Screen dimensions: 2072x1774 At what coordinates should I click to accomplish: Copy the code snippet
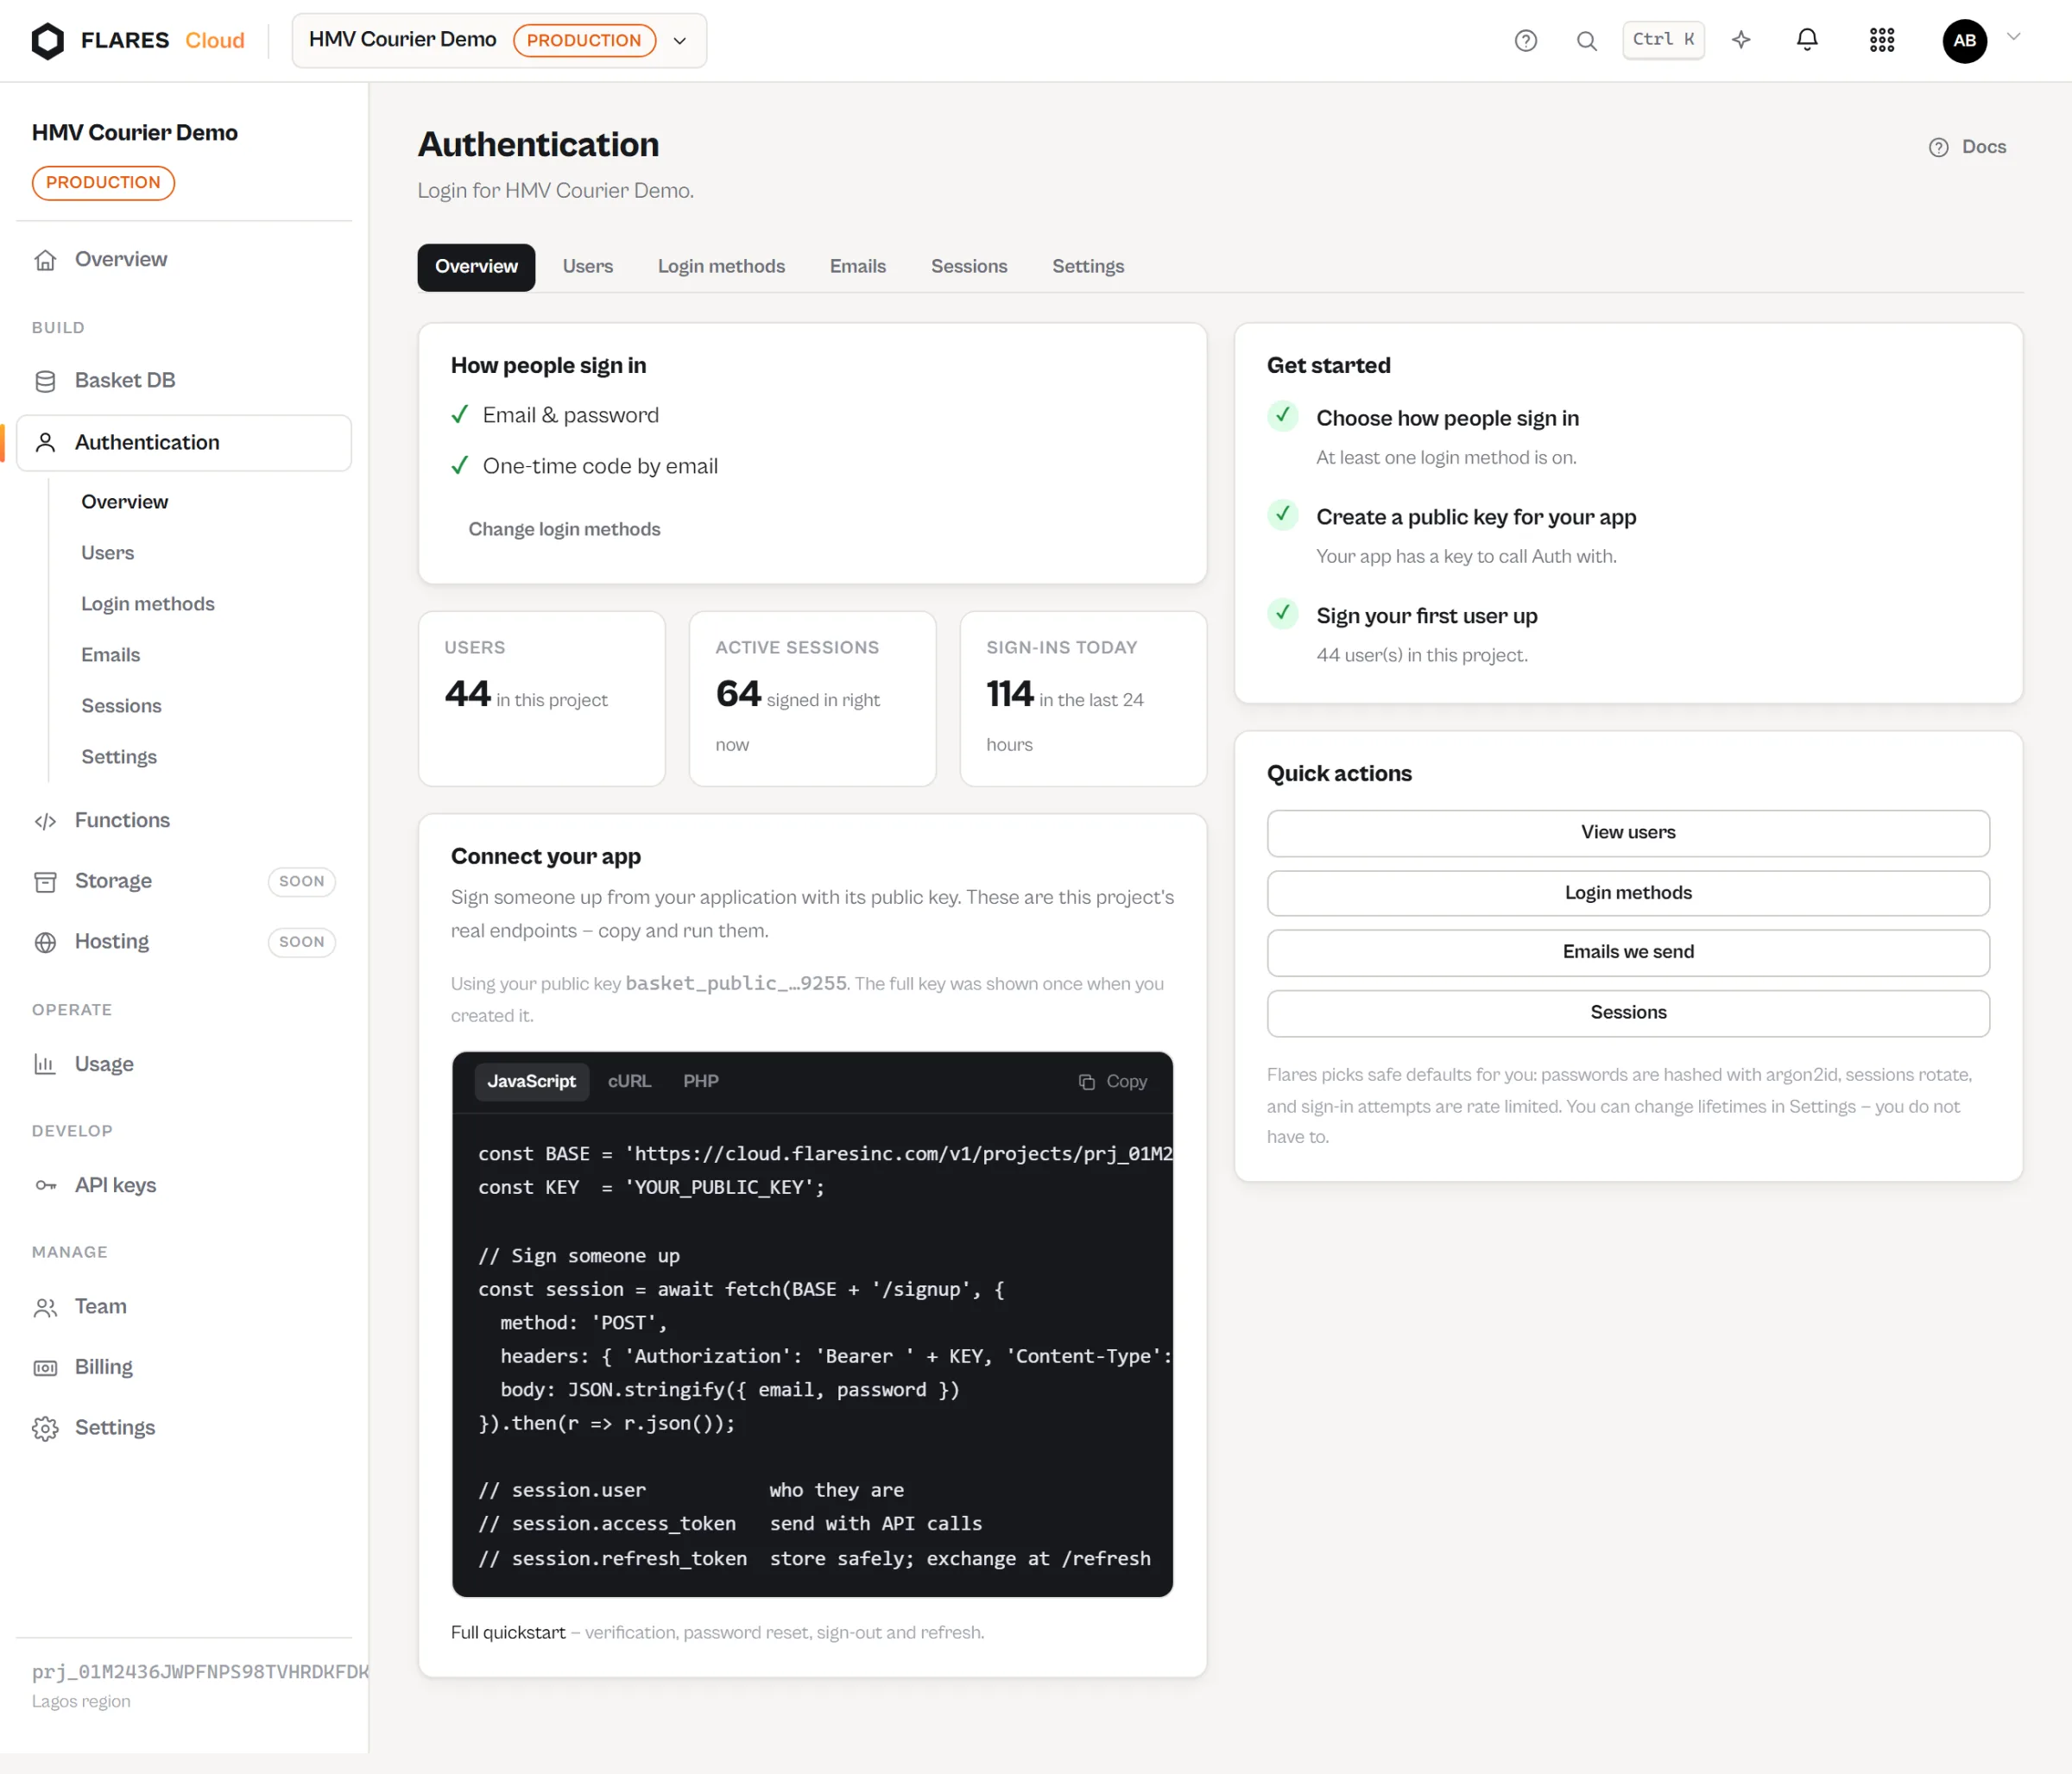coord(1112,1081)
